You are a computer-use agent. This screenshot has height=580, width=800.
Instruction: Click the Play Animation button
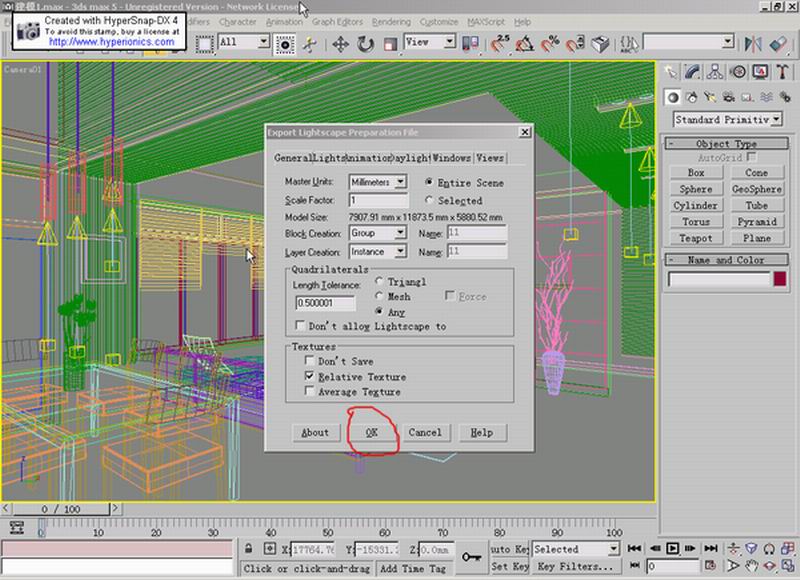point(673,549)
